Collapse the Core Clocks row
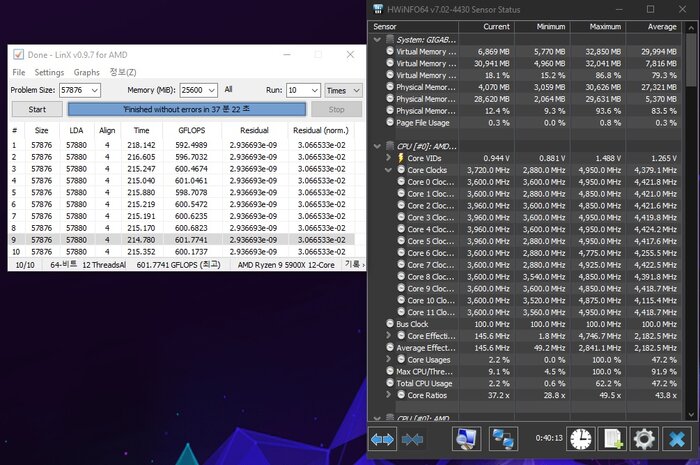 (x=388, y=170)
